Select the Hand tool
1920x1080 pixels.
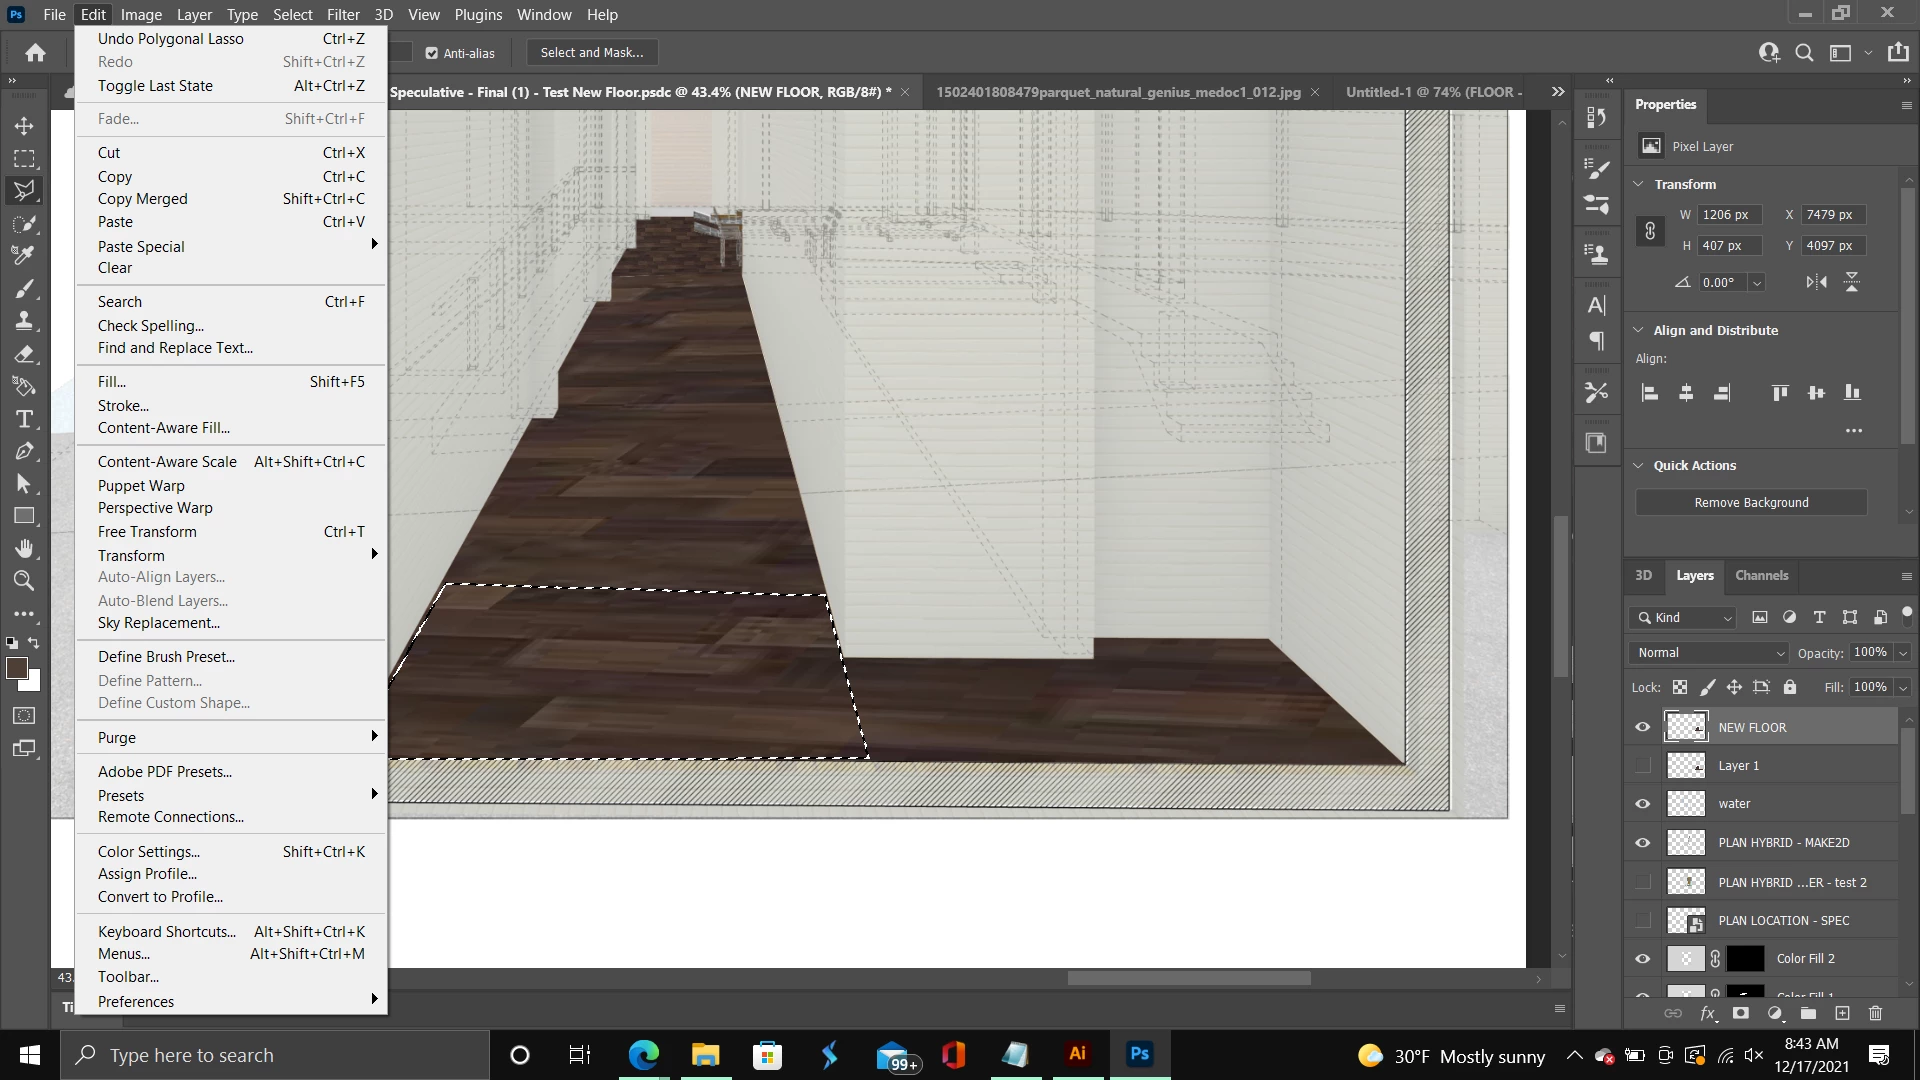tap(24, 548)
